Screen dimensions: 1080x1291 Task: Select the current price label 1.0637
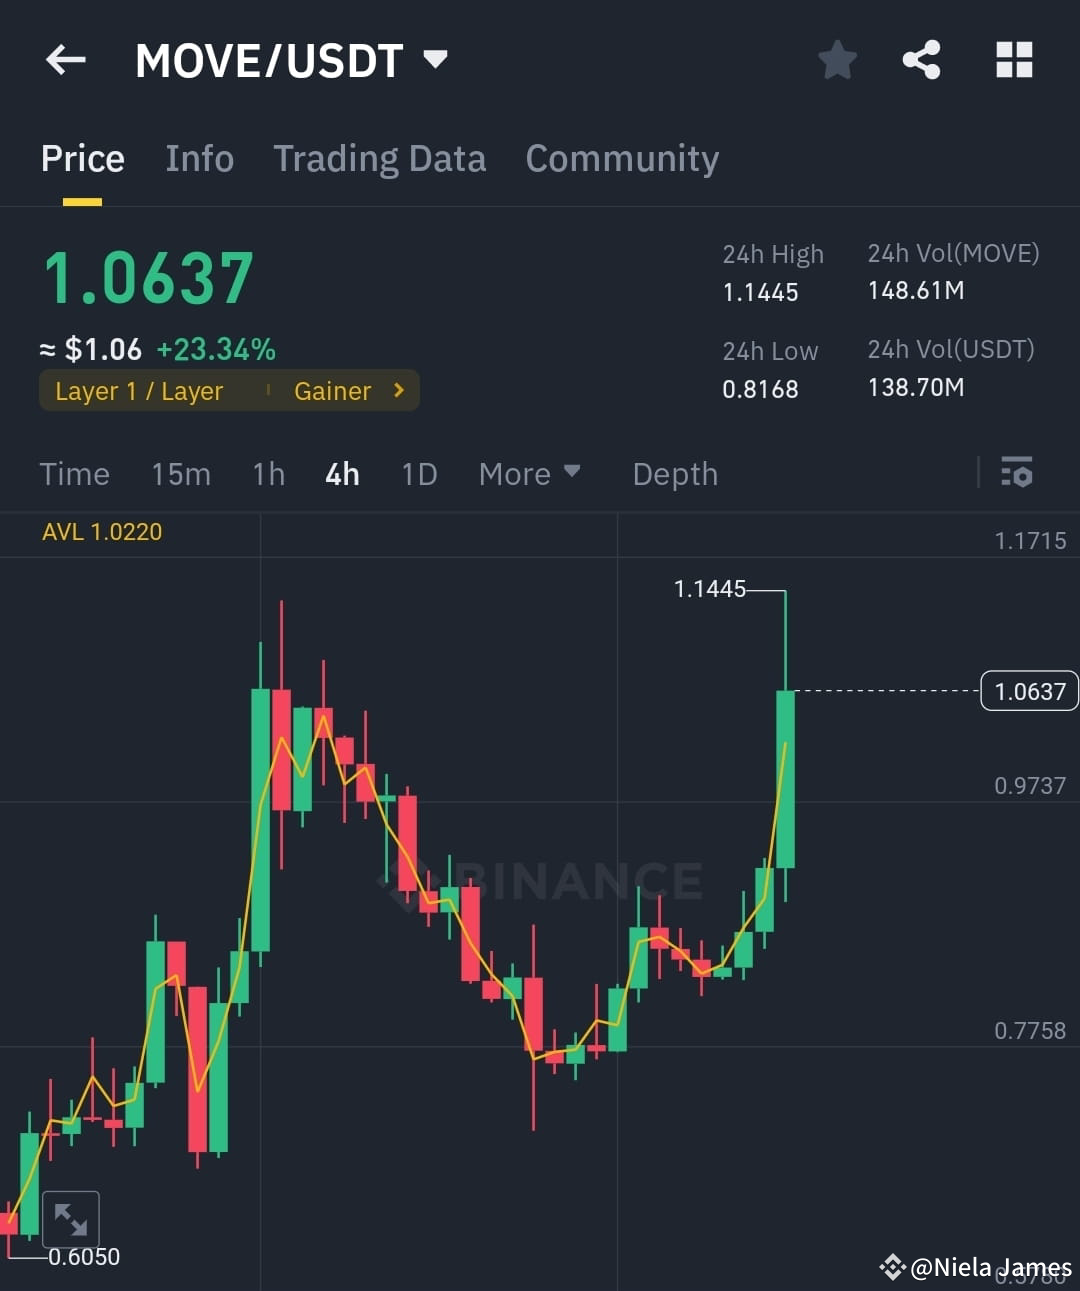point(1028,690)
